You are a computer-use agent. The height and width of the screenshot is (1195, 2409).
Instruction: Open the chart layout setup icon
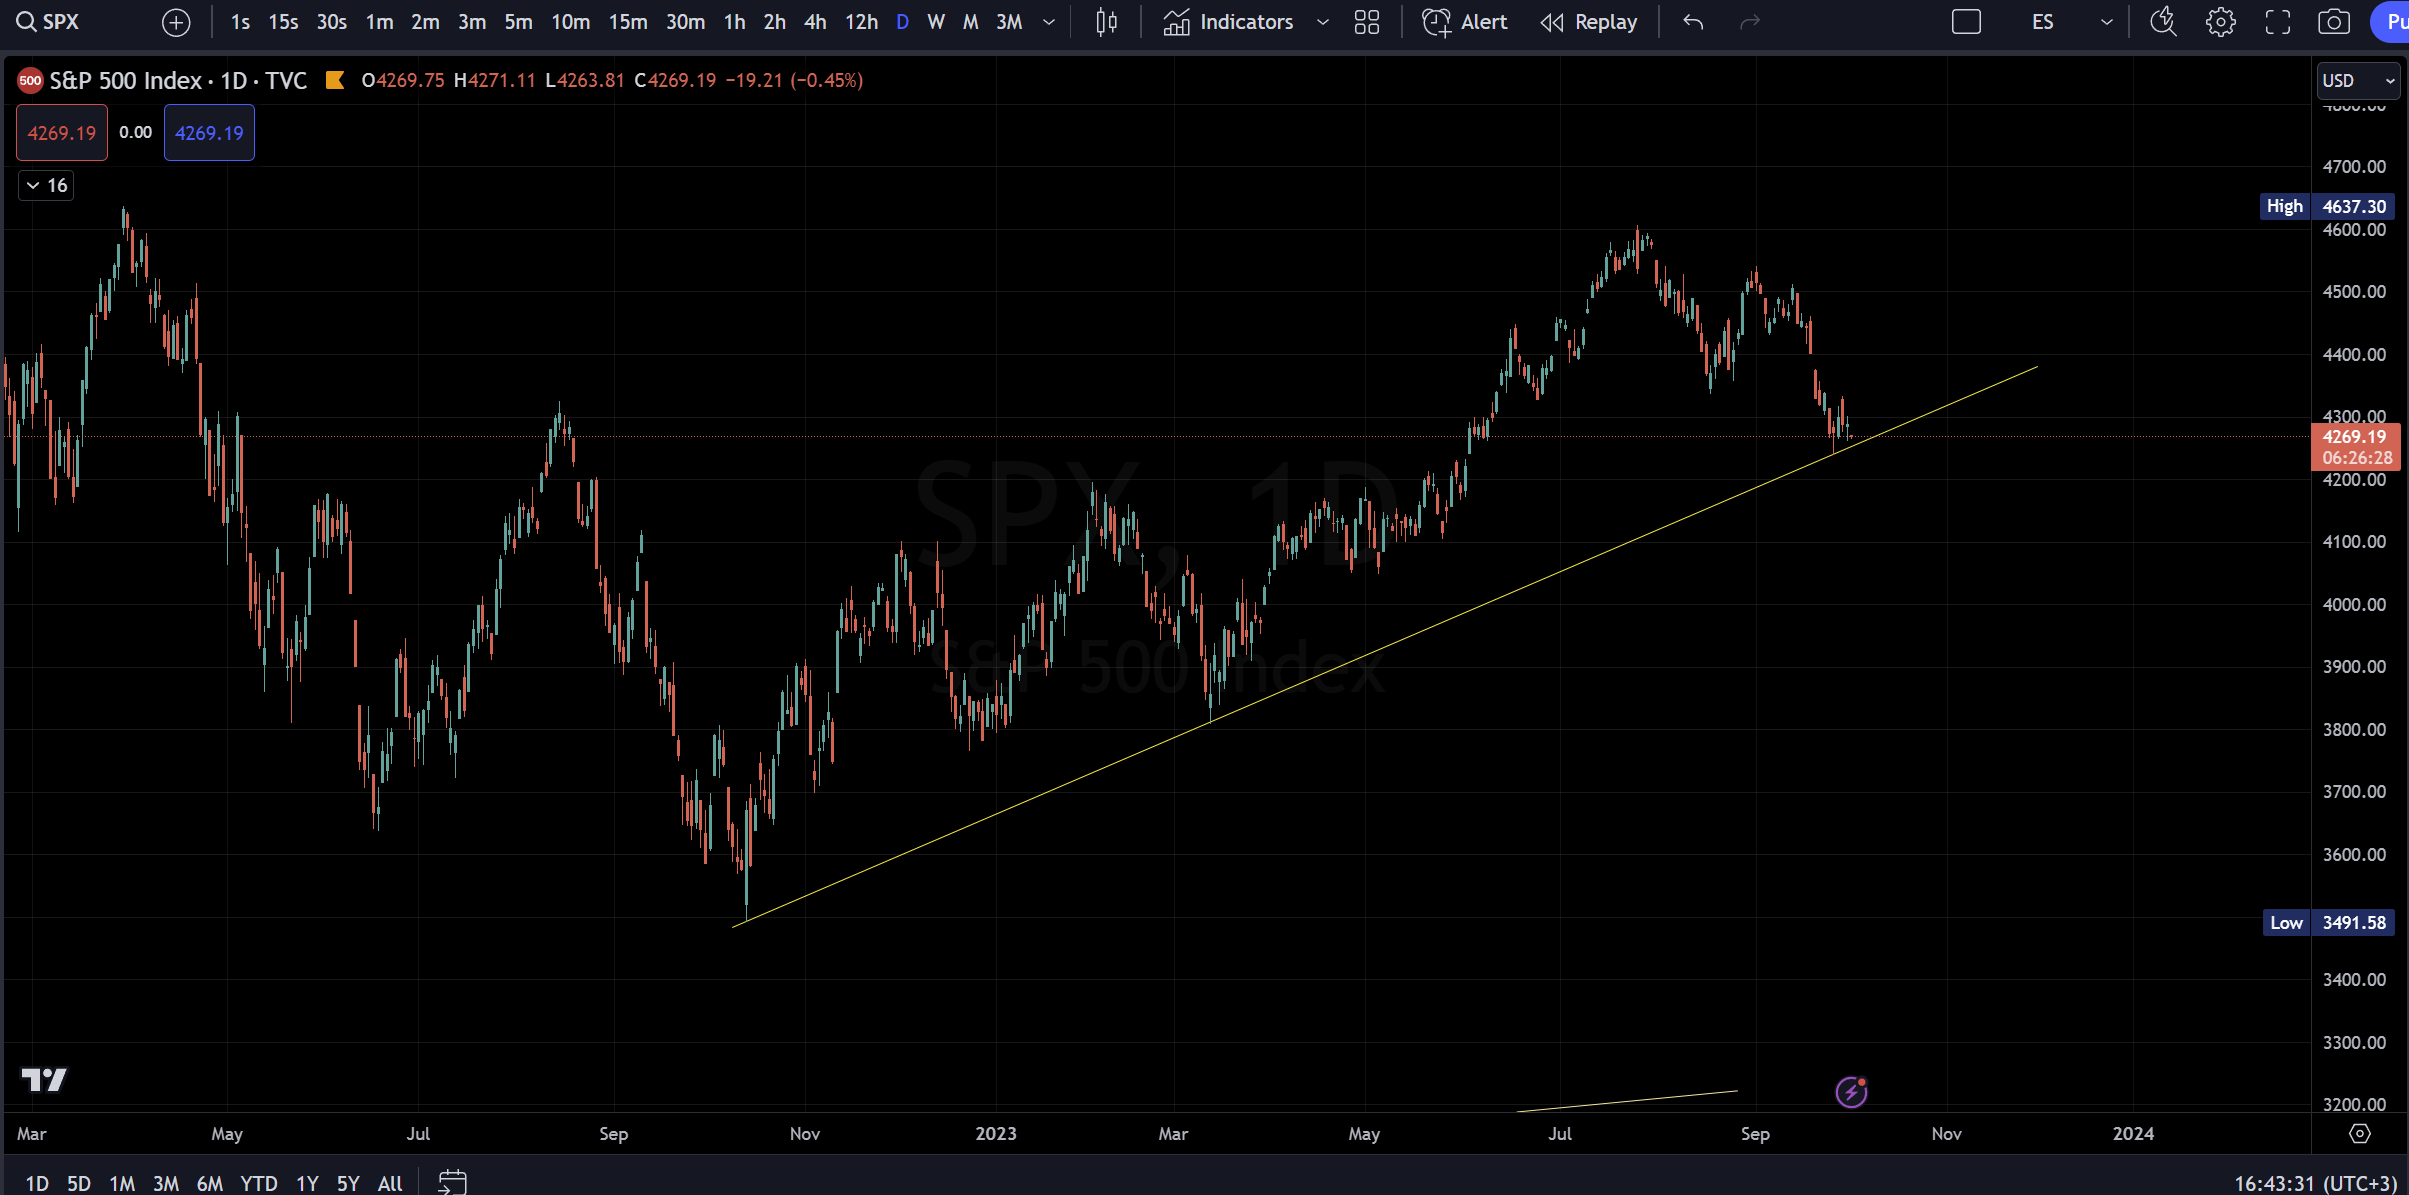click(x=1966, y=22)
